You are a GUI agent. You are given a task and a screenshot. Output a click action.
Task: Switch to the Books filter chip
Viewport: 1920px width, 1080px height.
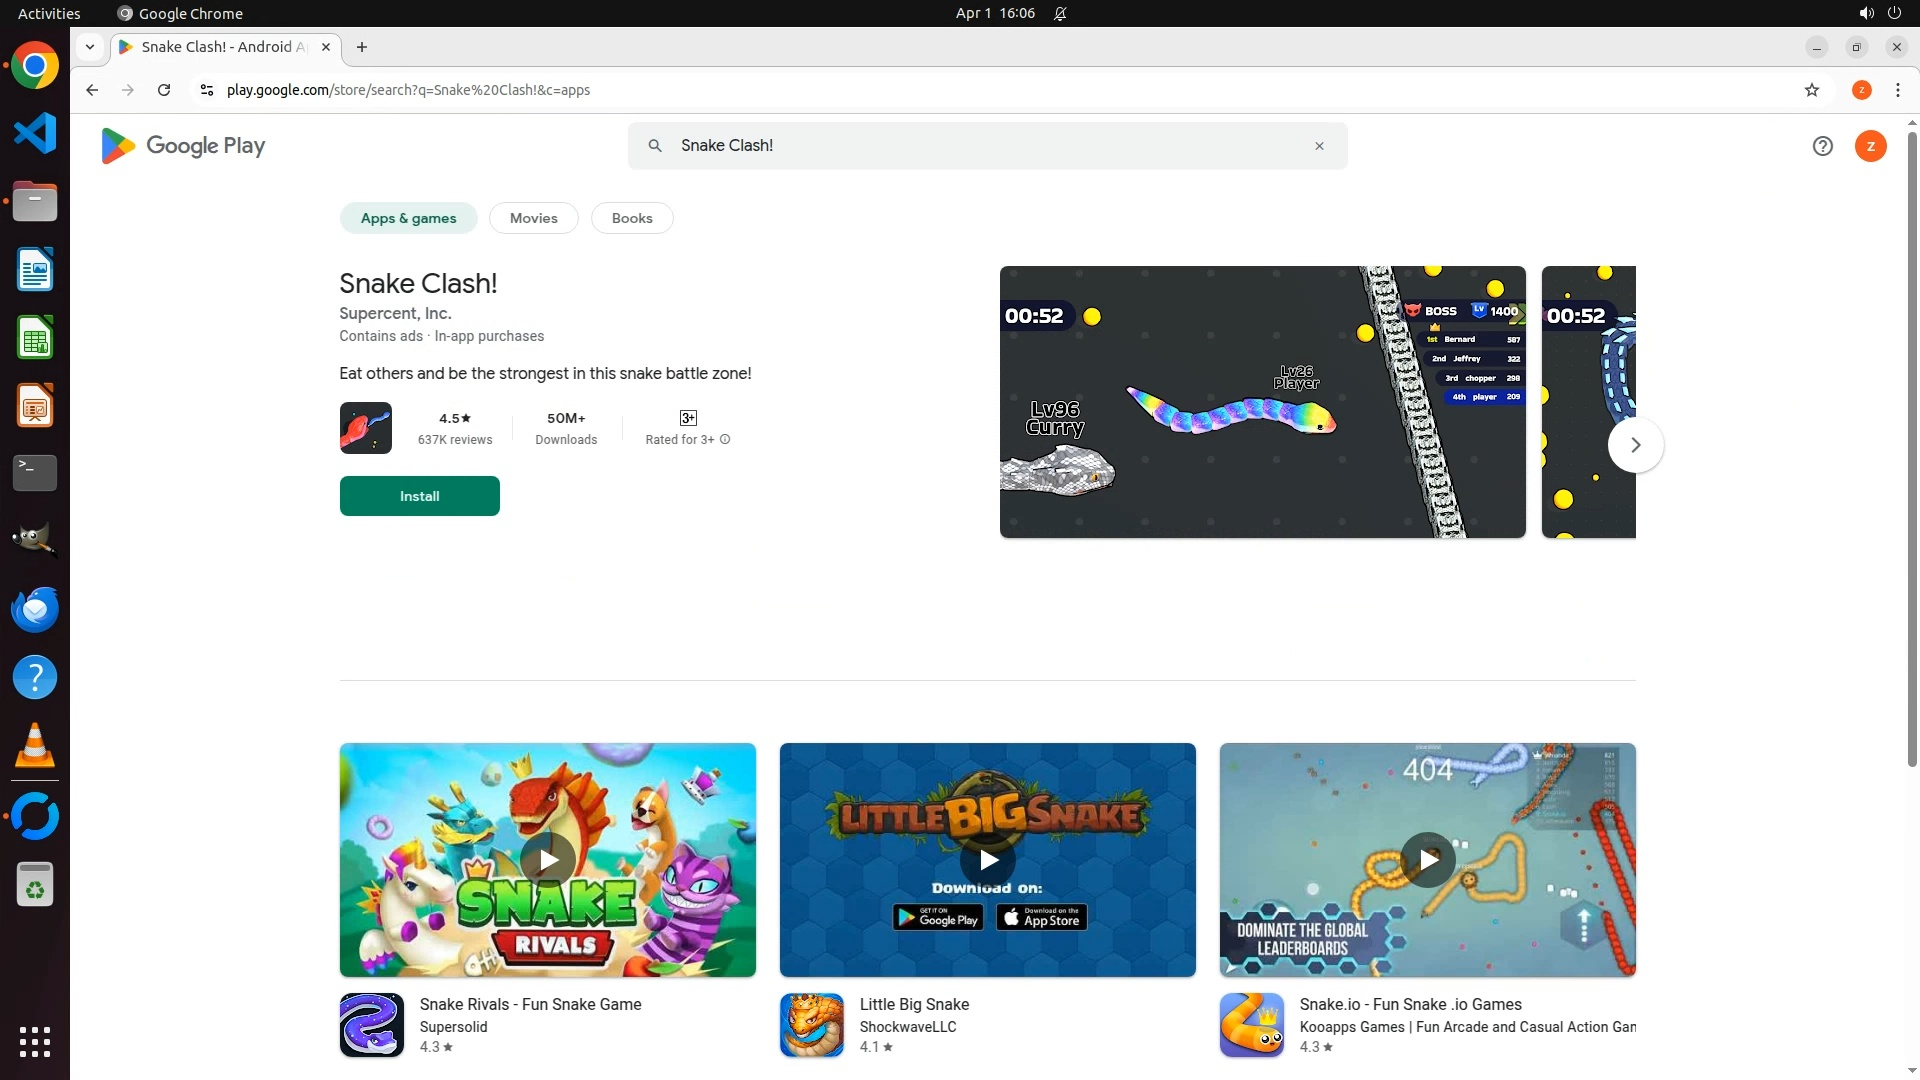(x=631, y=218)
